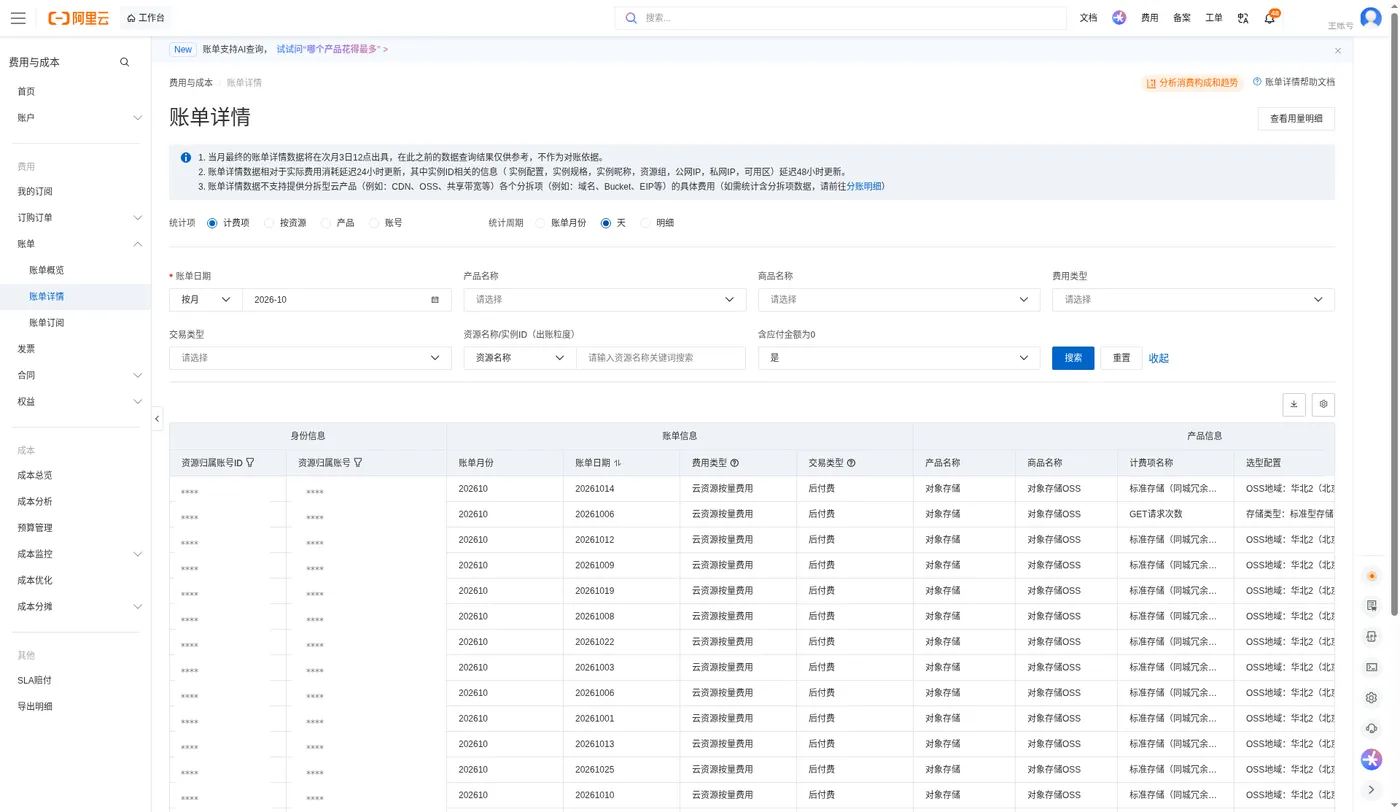Open the 交易类型 filter dropdown
The width and height of the screenshot is (1400, 812).
(310, 358)
